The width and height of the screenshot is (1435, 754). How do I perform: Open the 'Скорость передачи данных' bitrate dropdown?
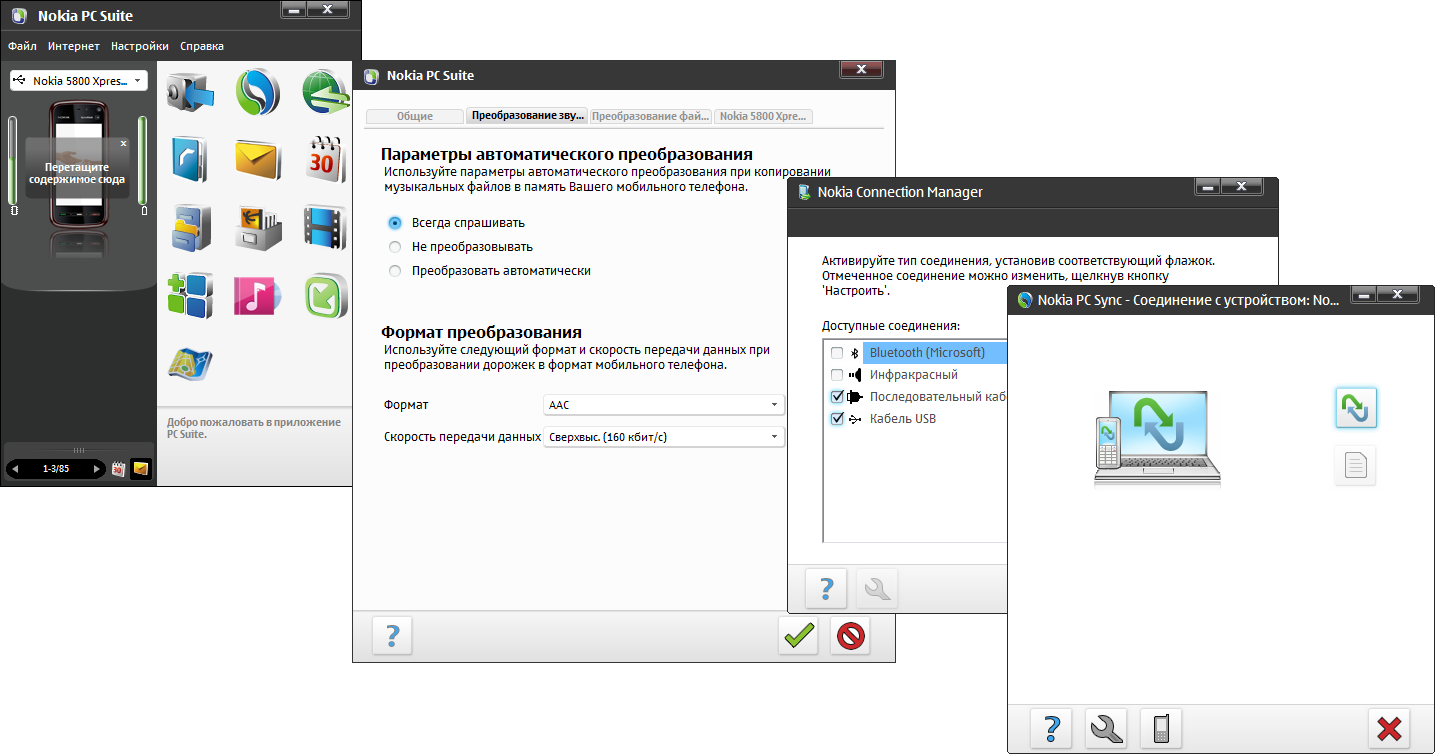click(x=664, y=437)
